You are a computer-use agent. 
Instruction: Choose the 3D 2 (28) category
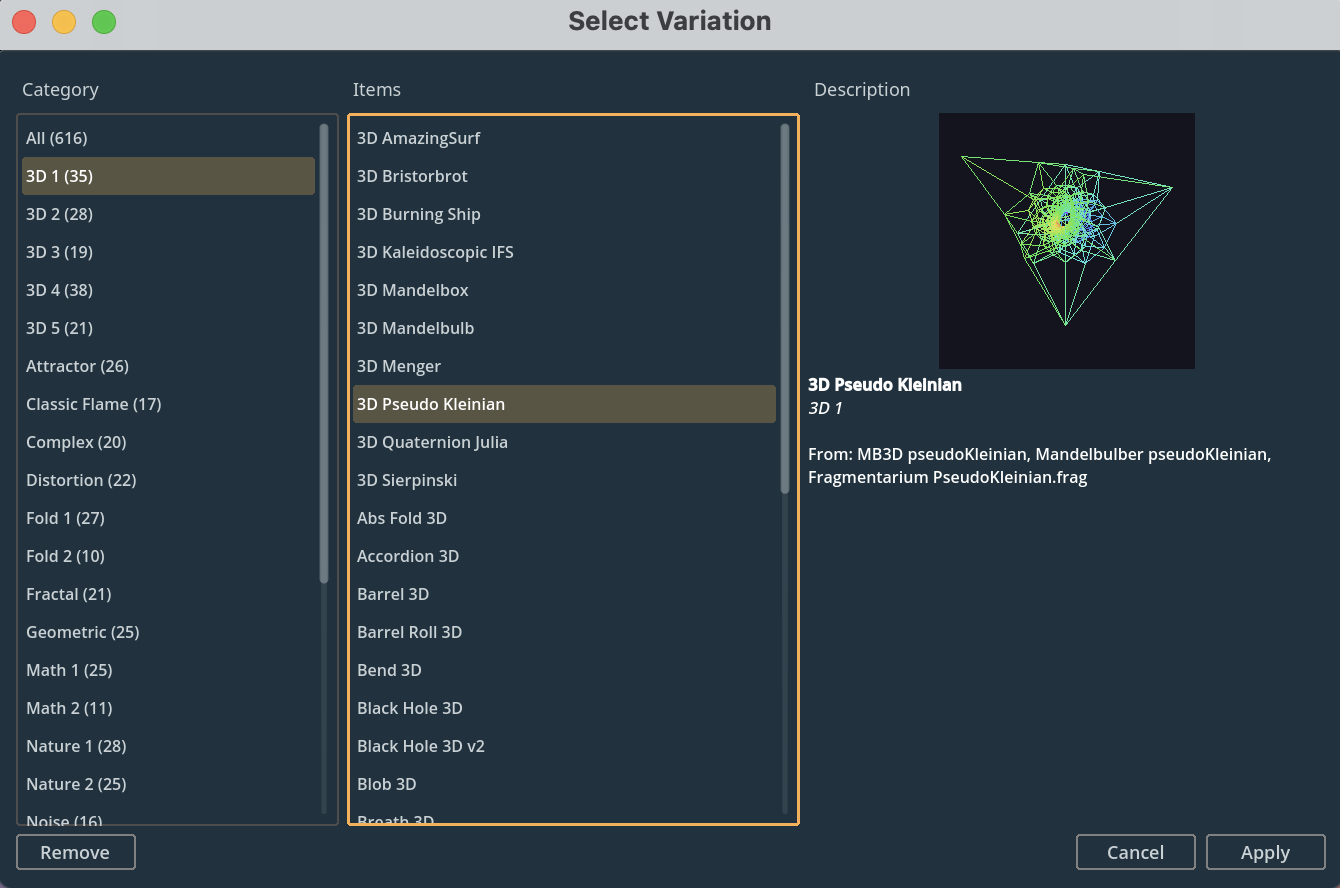168,214
